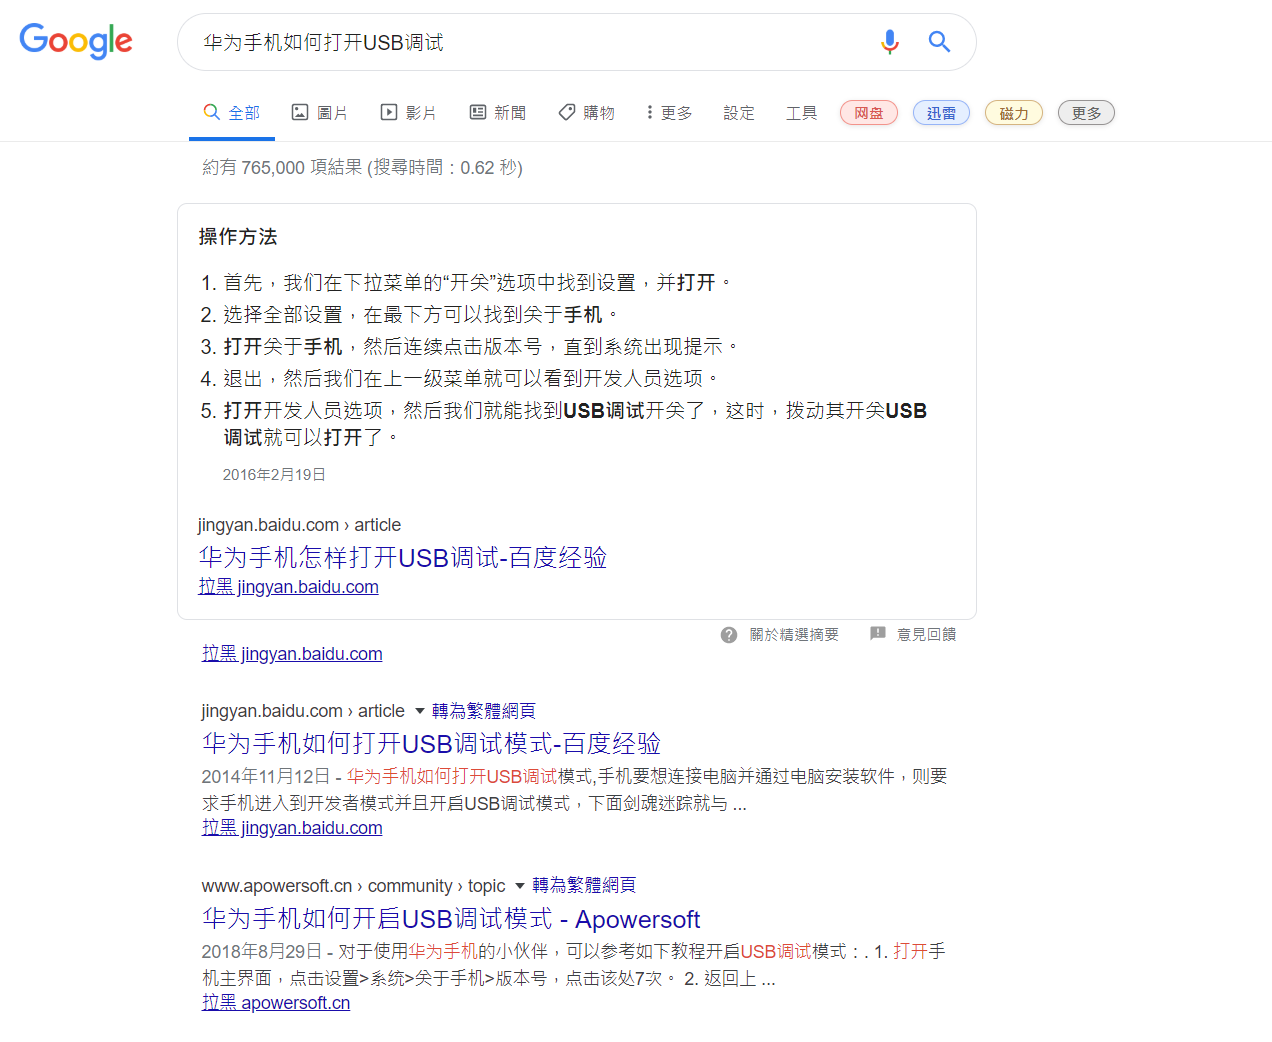Open result 华为手机如何开启USB调试模式 - Apowersoft
Screen dimensions: 1272x1042
(451, 919)
